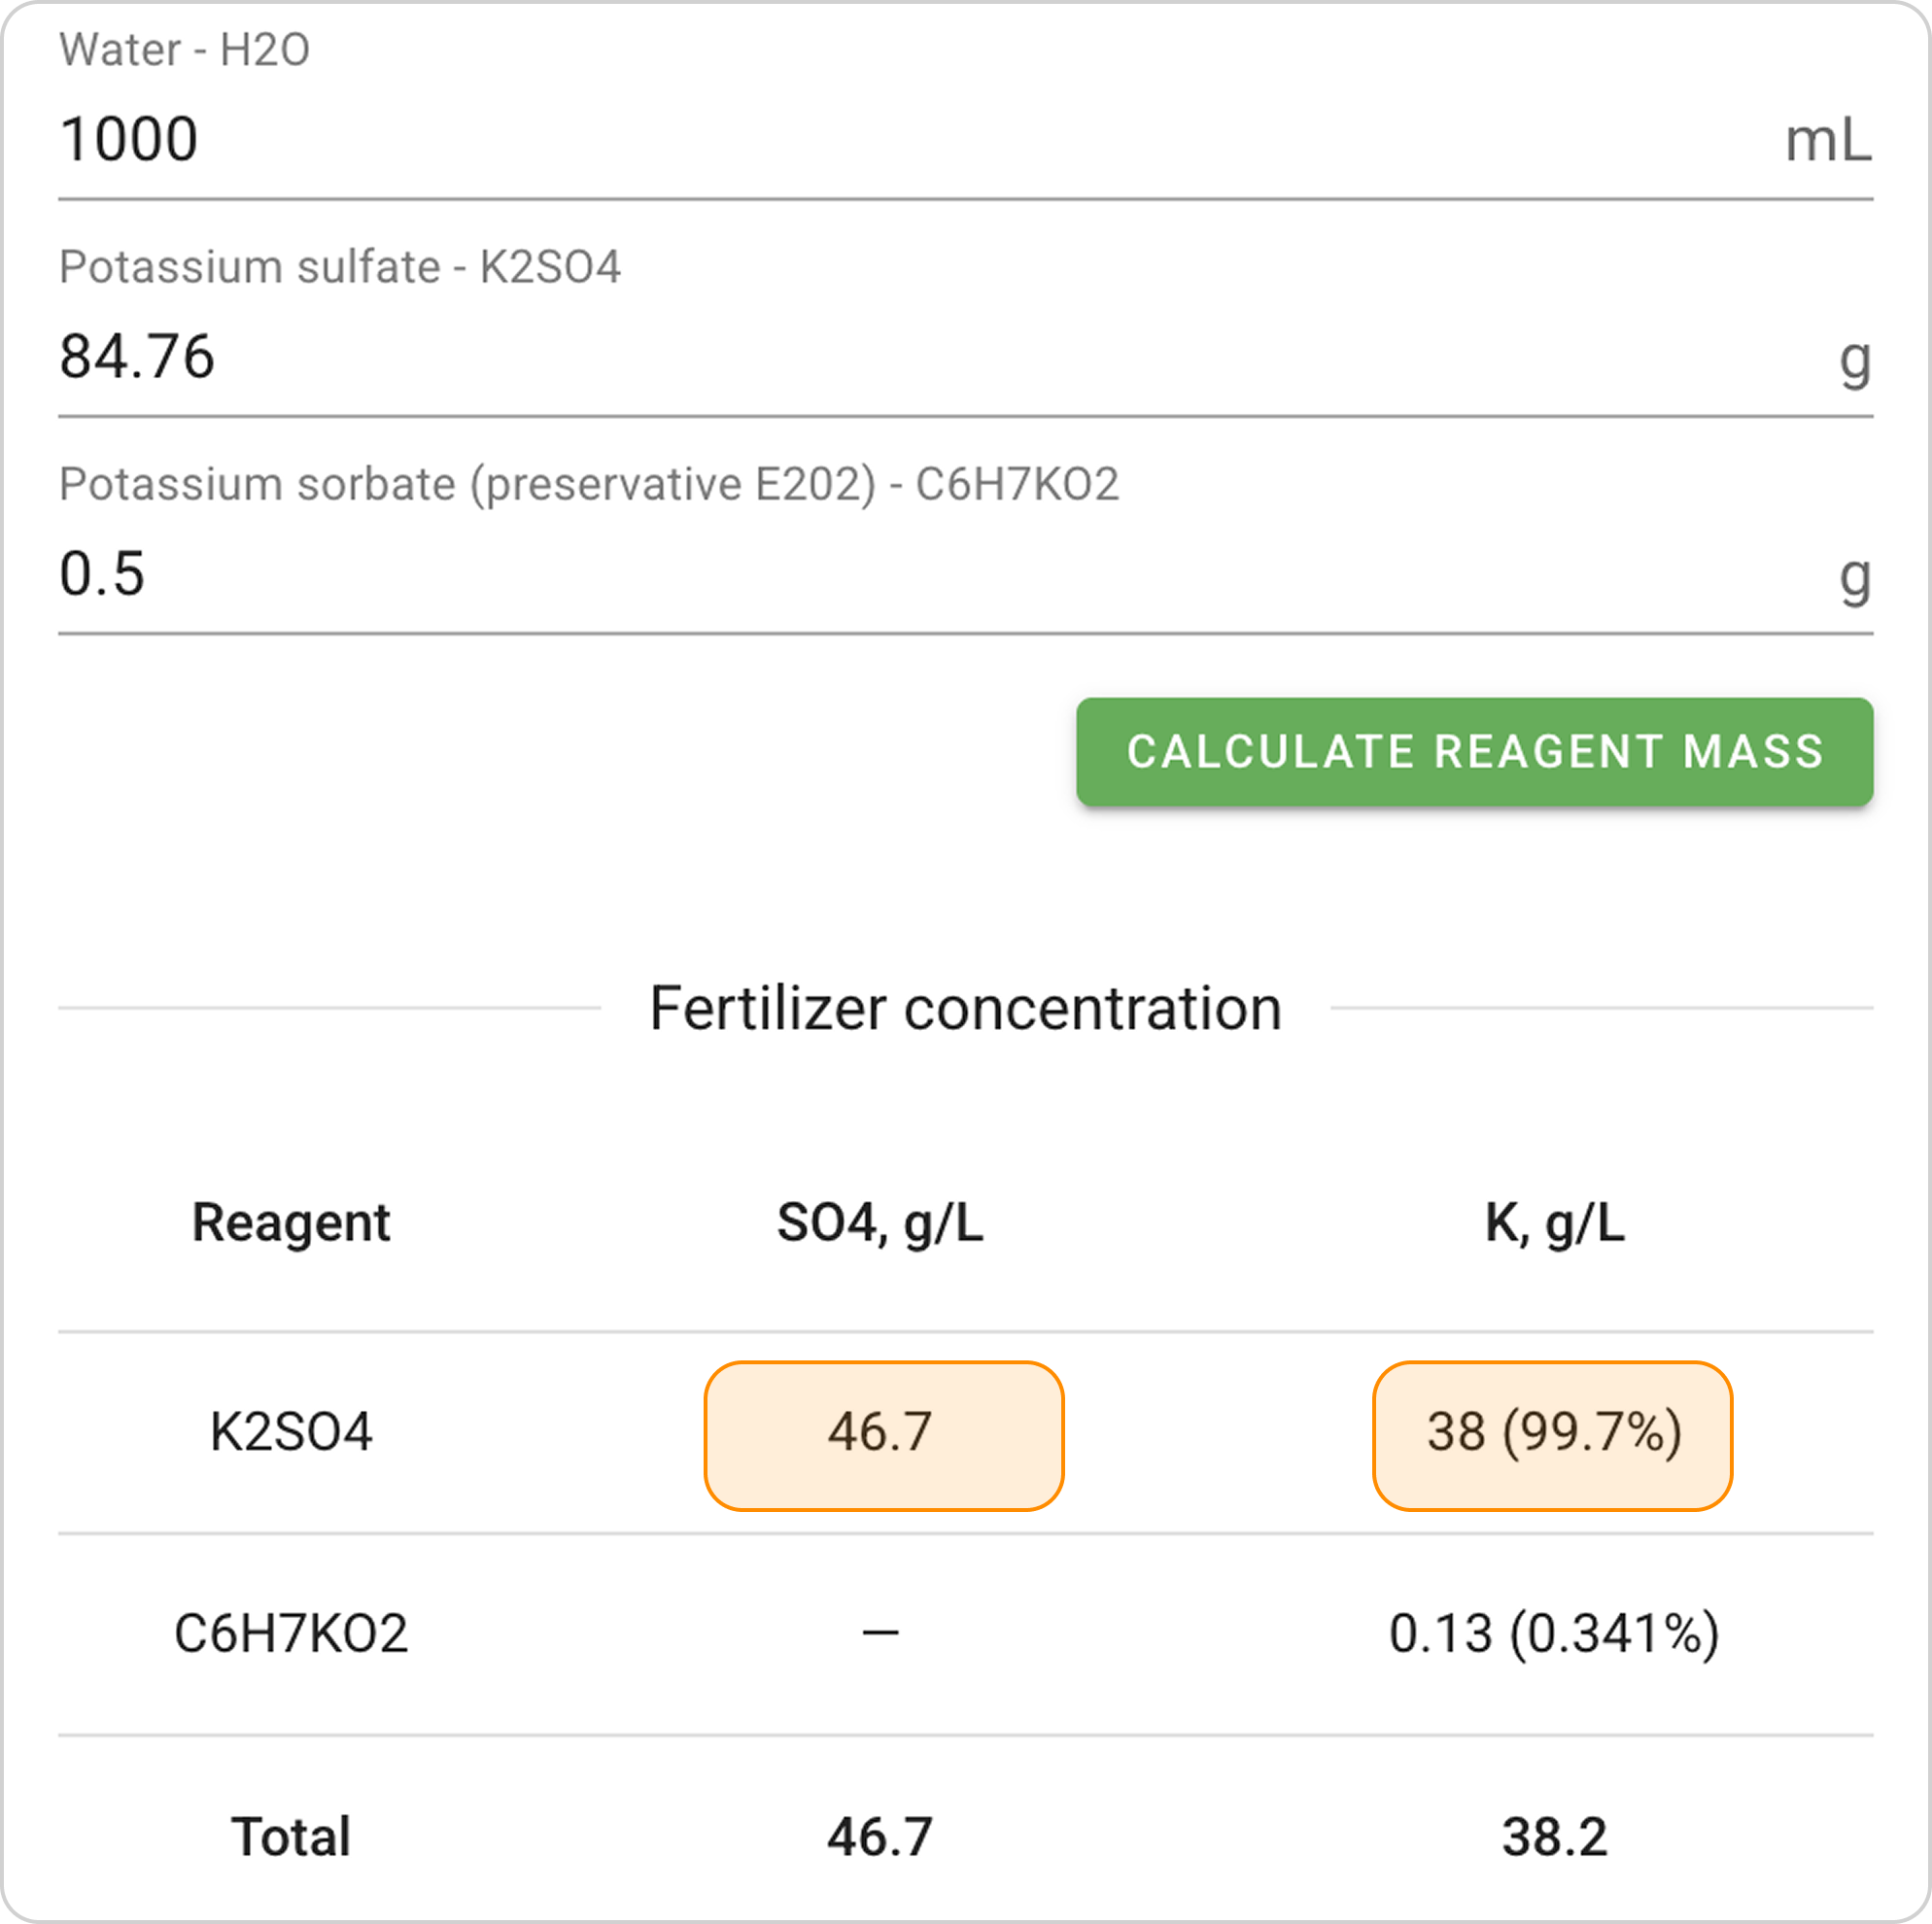Click the SO4, g/L column header
The image size is (1932, 1924).
(880, 1222)
